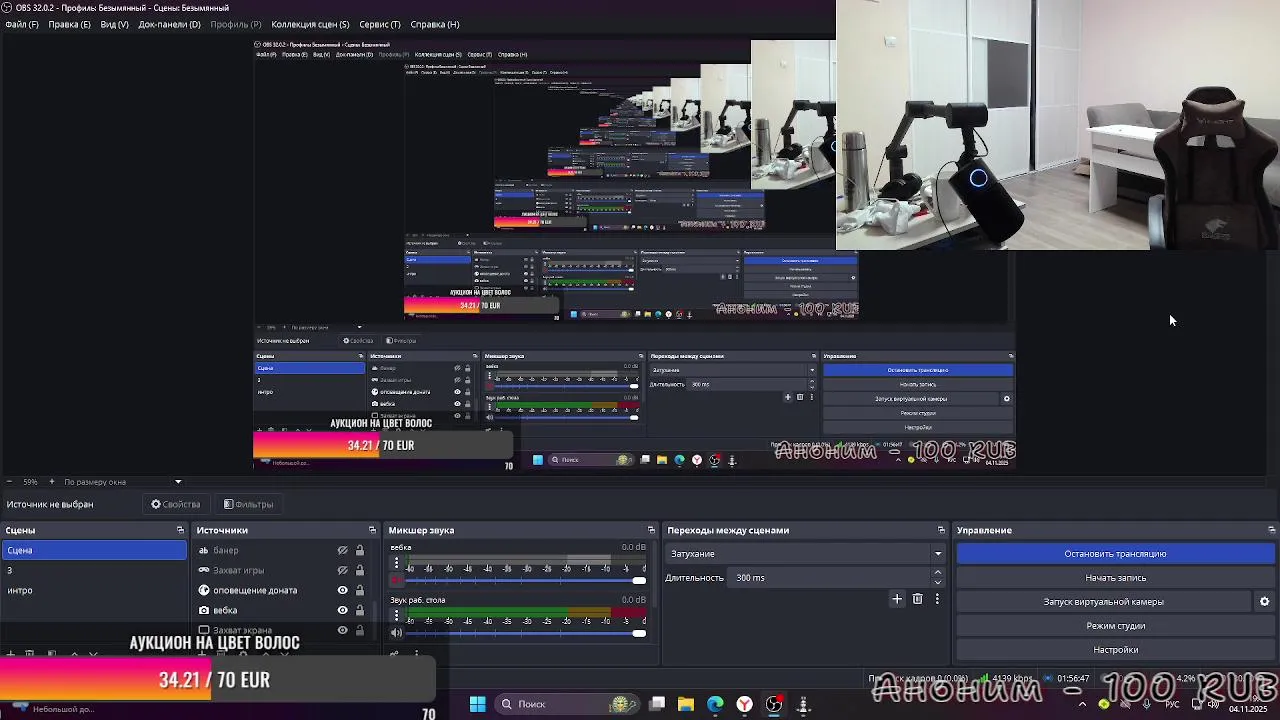The image size is (1280, 720).
Task: Open the Windows Start menu
Action: 477,704
